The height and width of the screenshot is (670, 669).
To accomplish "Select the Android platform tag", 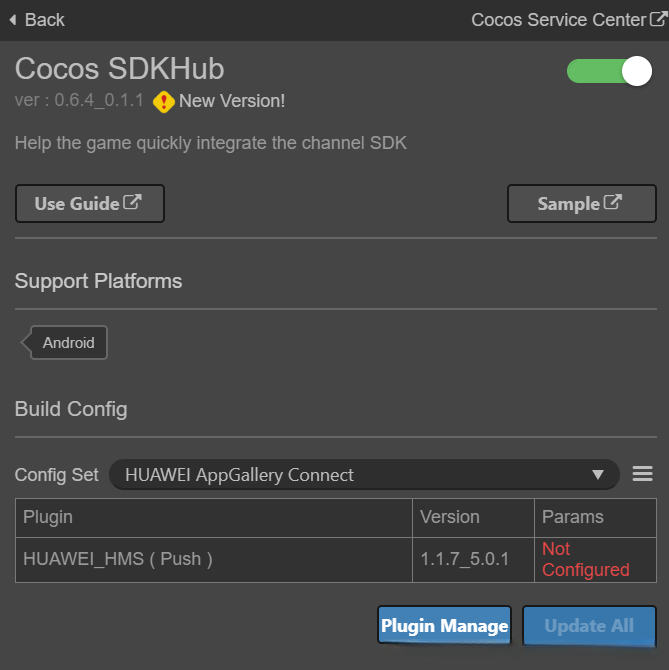I will pyautogui.click(x=65, y=343).
